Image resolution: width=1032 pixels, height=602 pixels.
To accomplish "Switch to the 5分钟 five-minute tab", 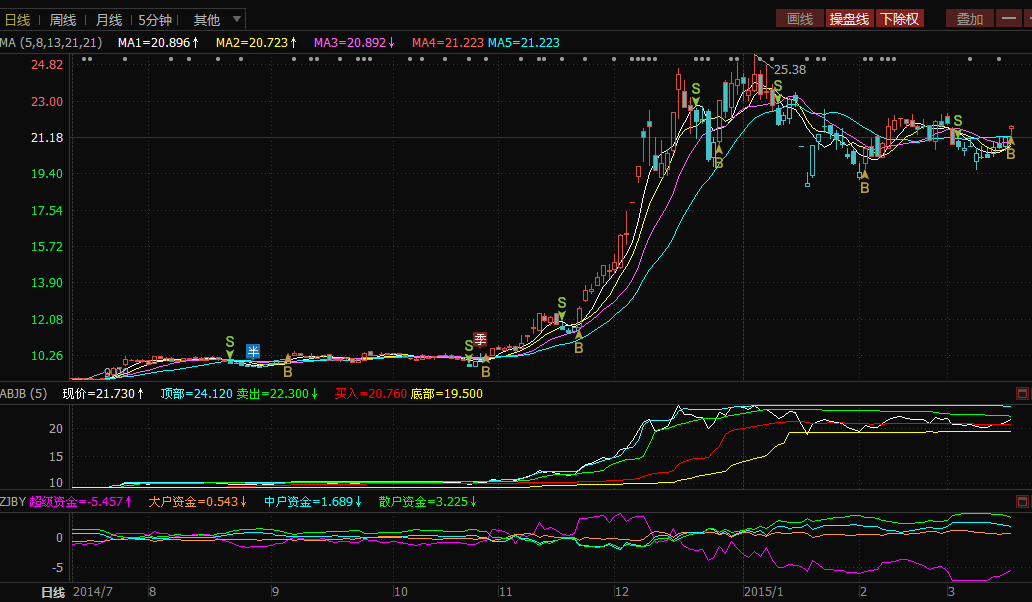I will pos(155,20).
